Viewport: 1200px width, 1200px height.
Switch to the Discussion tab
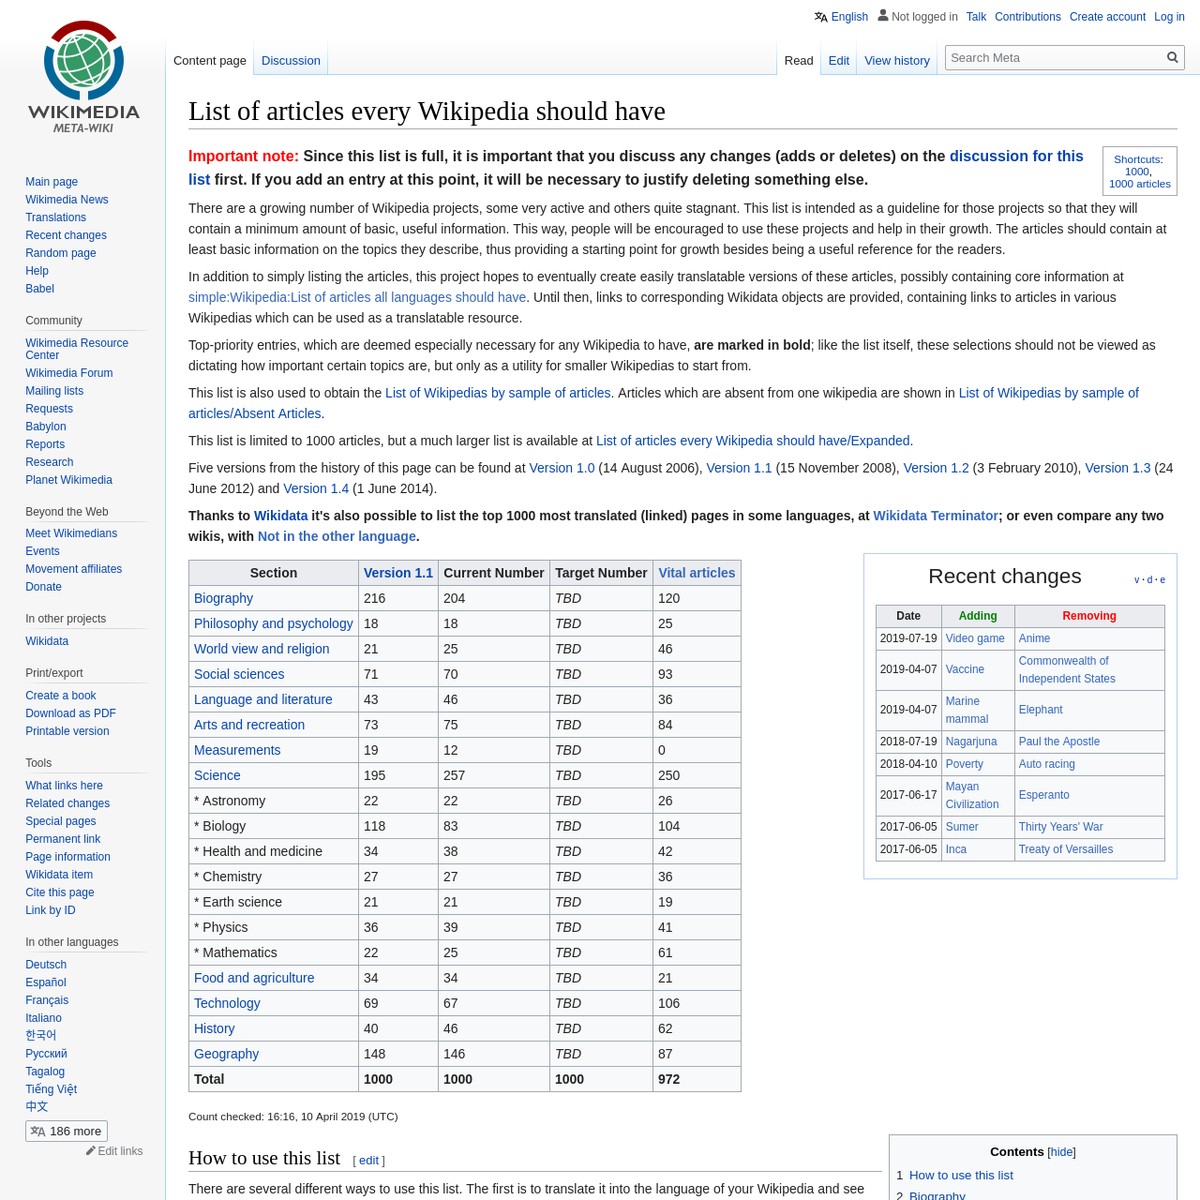click(291, 61)
